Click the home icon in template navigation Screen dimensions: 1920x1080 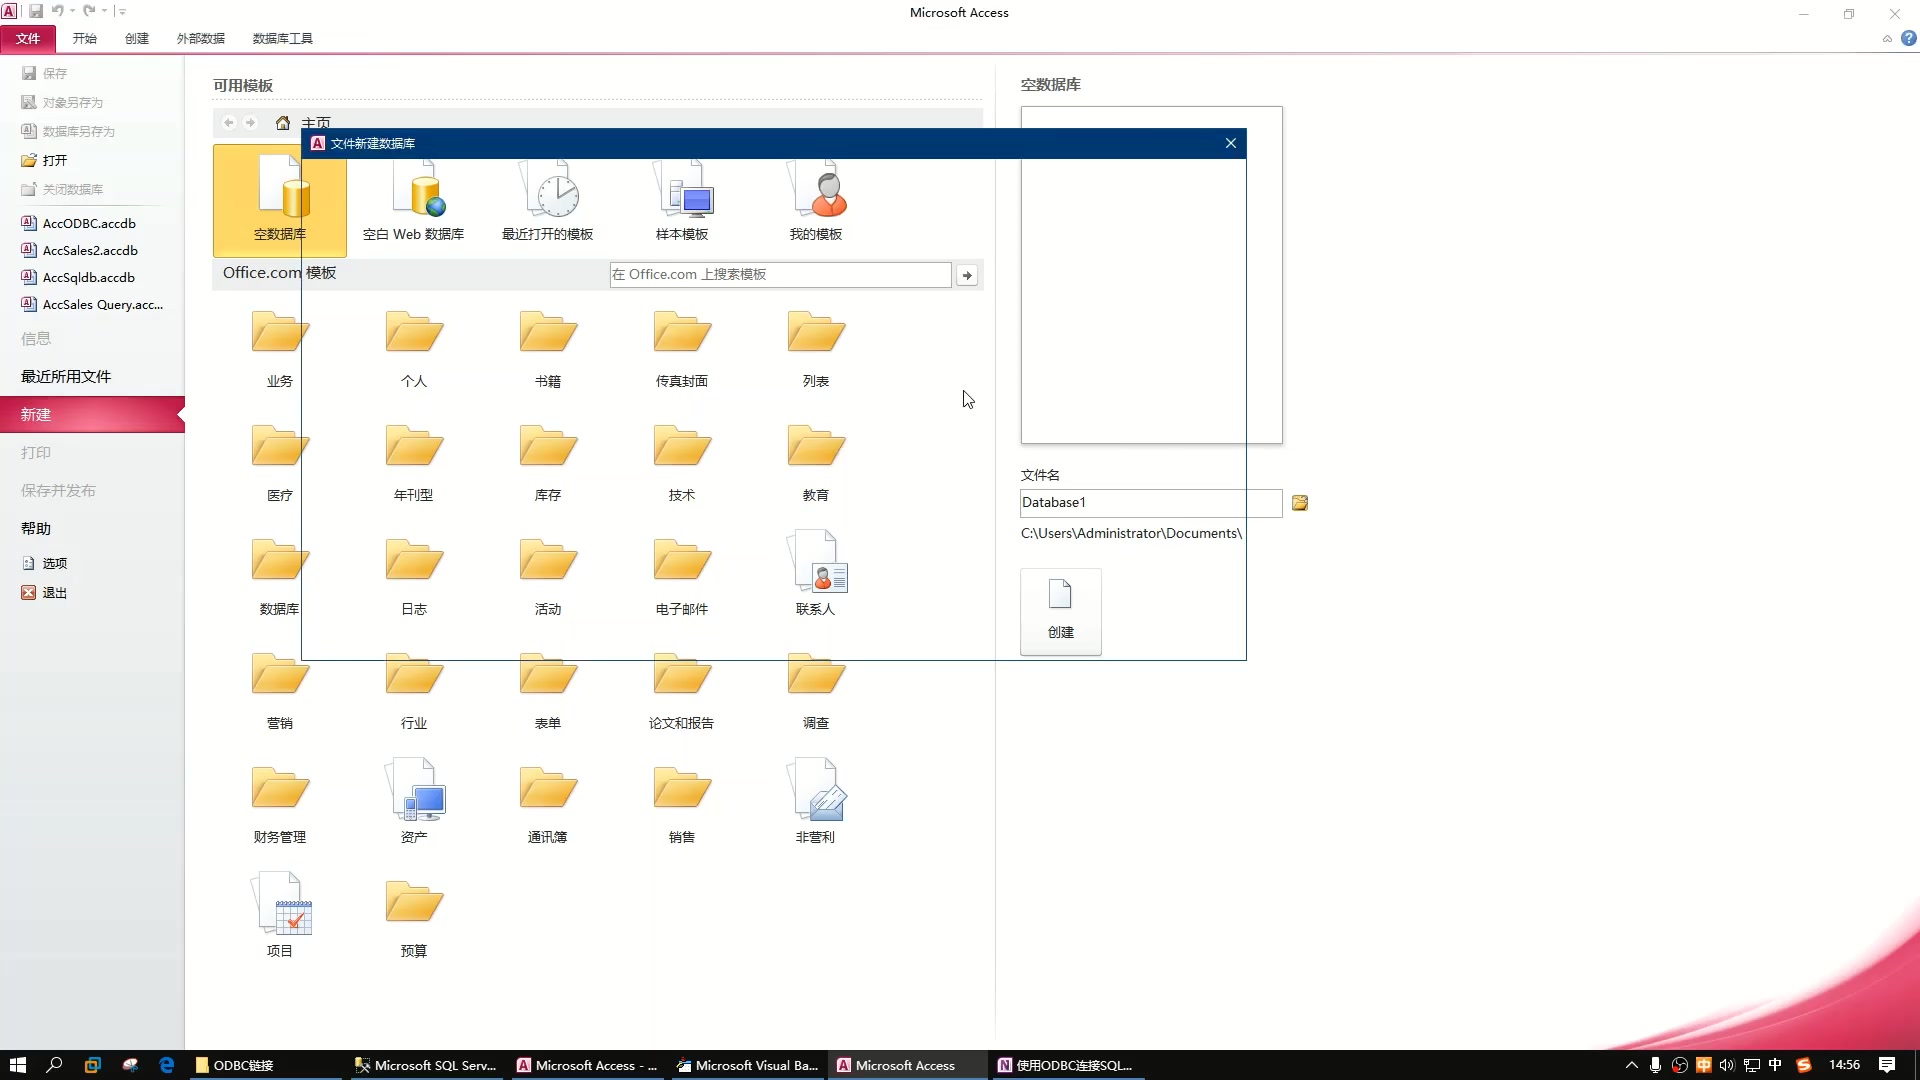(282, 123)
